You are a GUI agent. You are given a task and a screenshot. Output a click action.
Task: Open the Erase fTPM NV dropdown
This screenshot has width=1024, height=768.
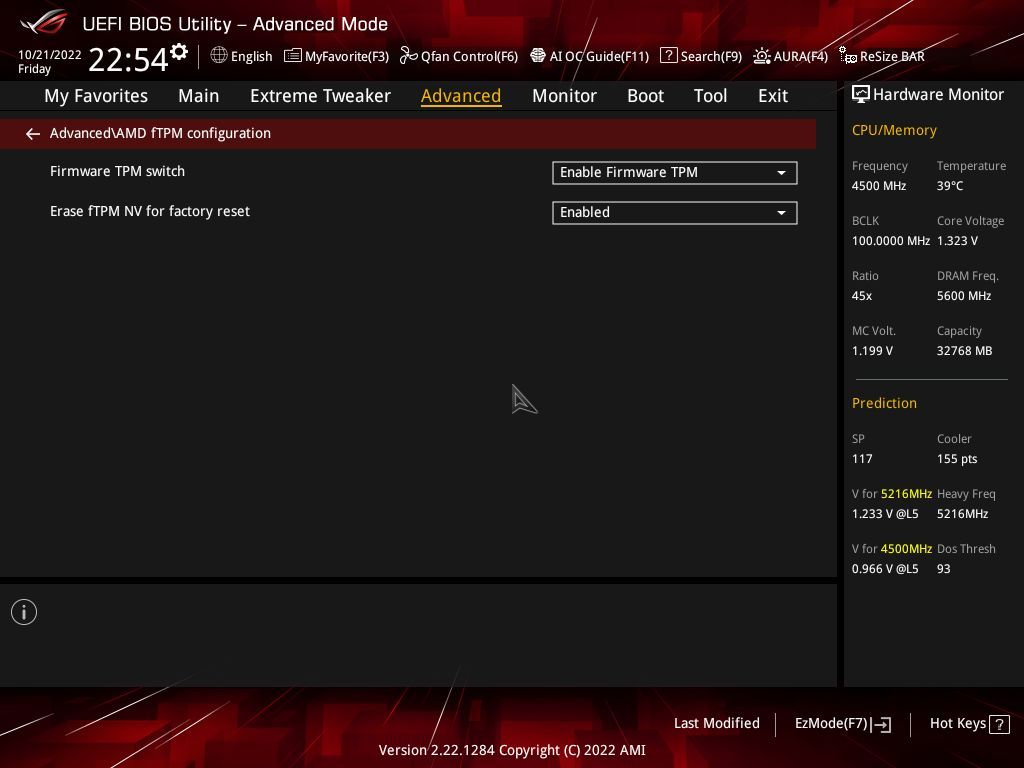click(675, 212)
